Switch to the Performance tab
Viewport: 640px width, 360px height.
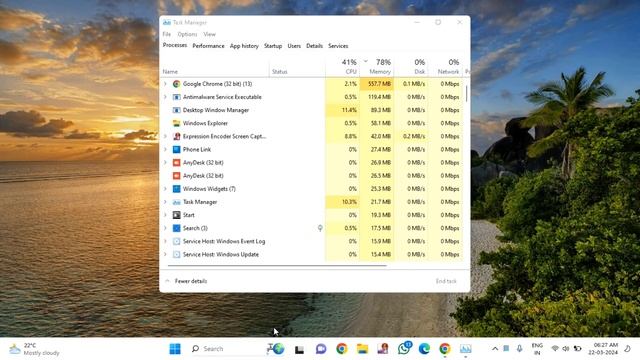point(208,46)
